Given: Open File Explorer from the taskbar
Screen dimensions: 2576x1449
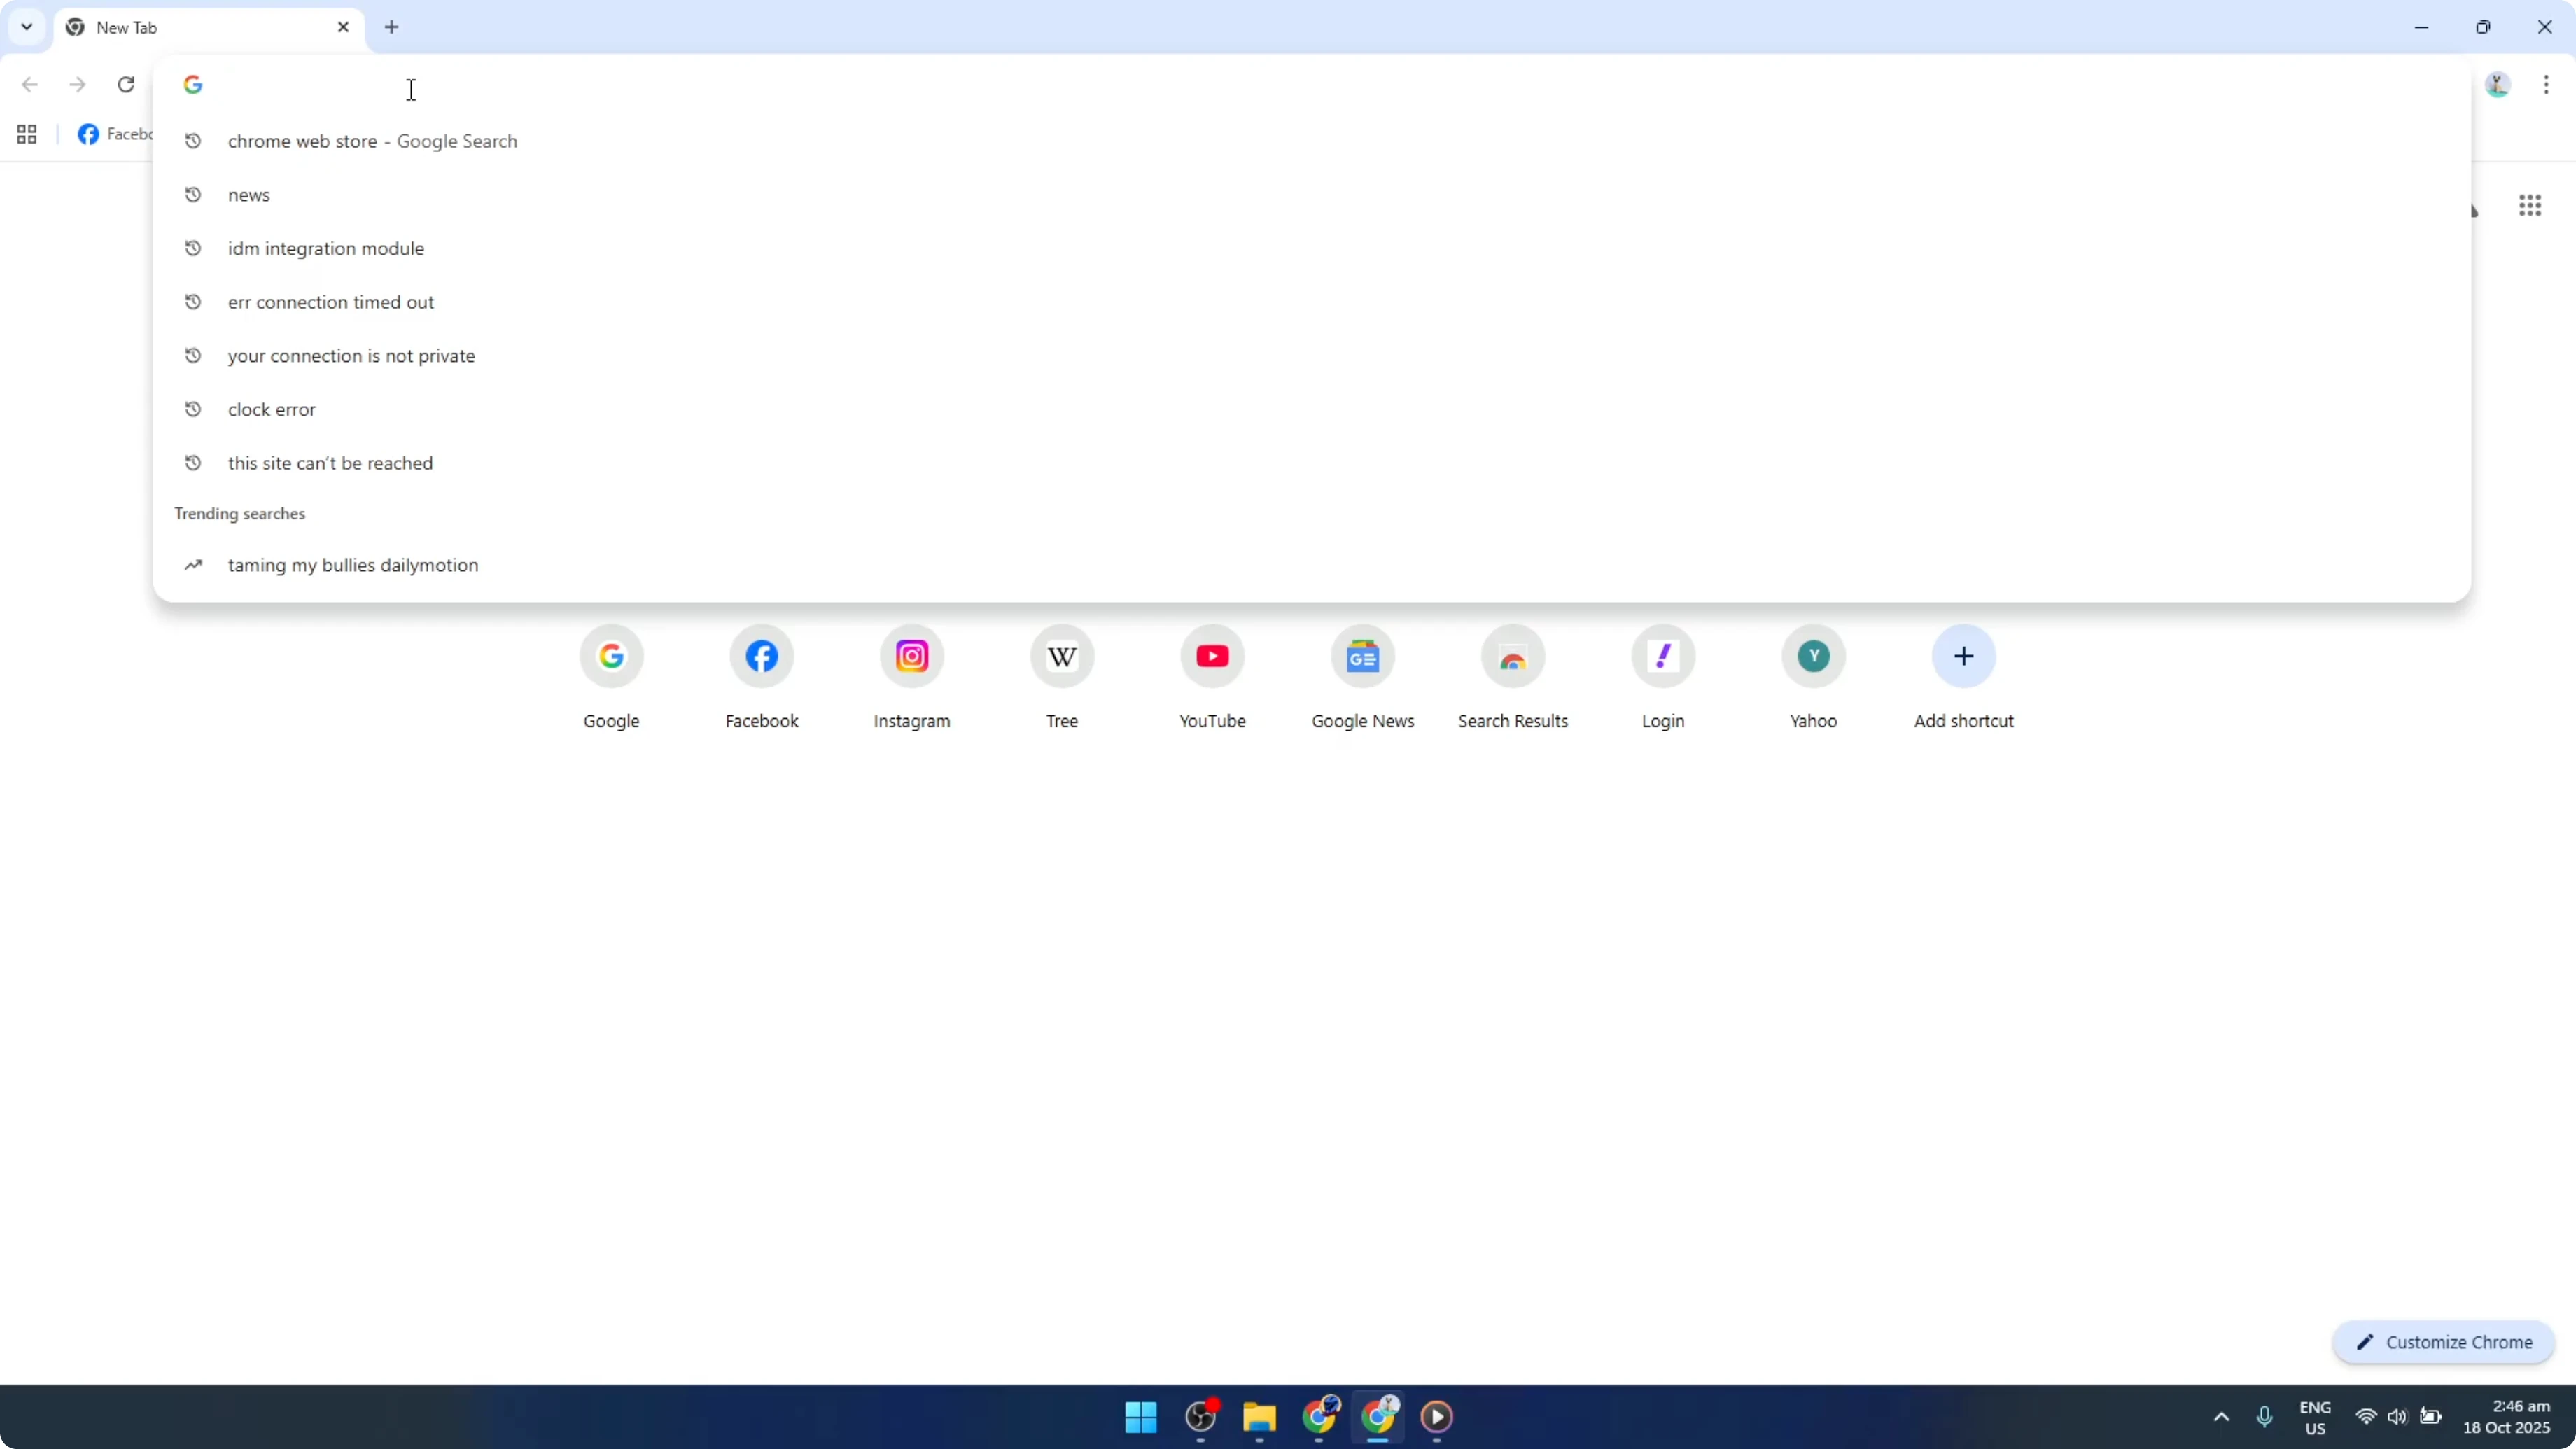Looking at the screenshot, I should 1259,1418.
